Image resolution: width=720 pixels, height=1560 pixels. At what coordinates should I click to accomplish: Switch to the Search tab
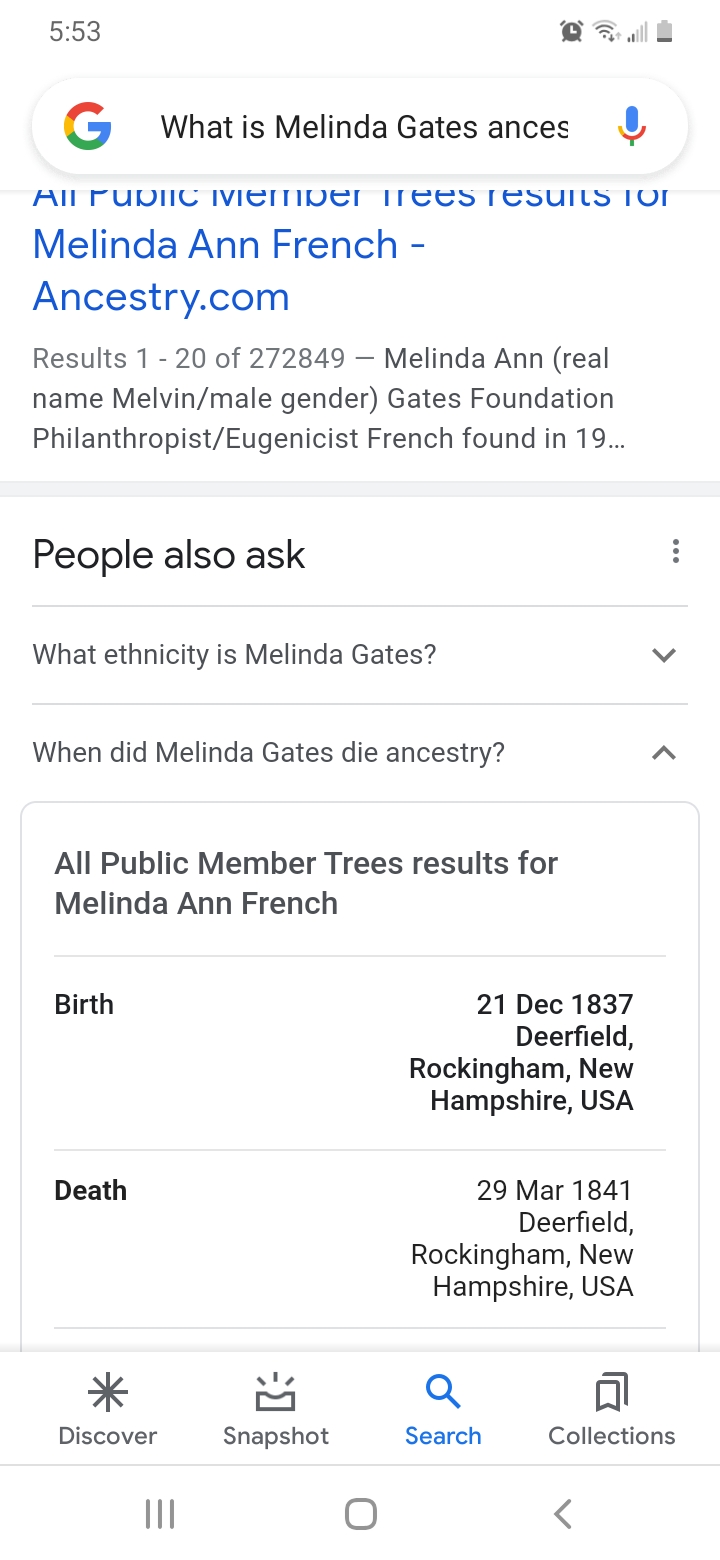pos(443,1410)
